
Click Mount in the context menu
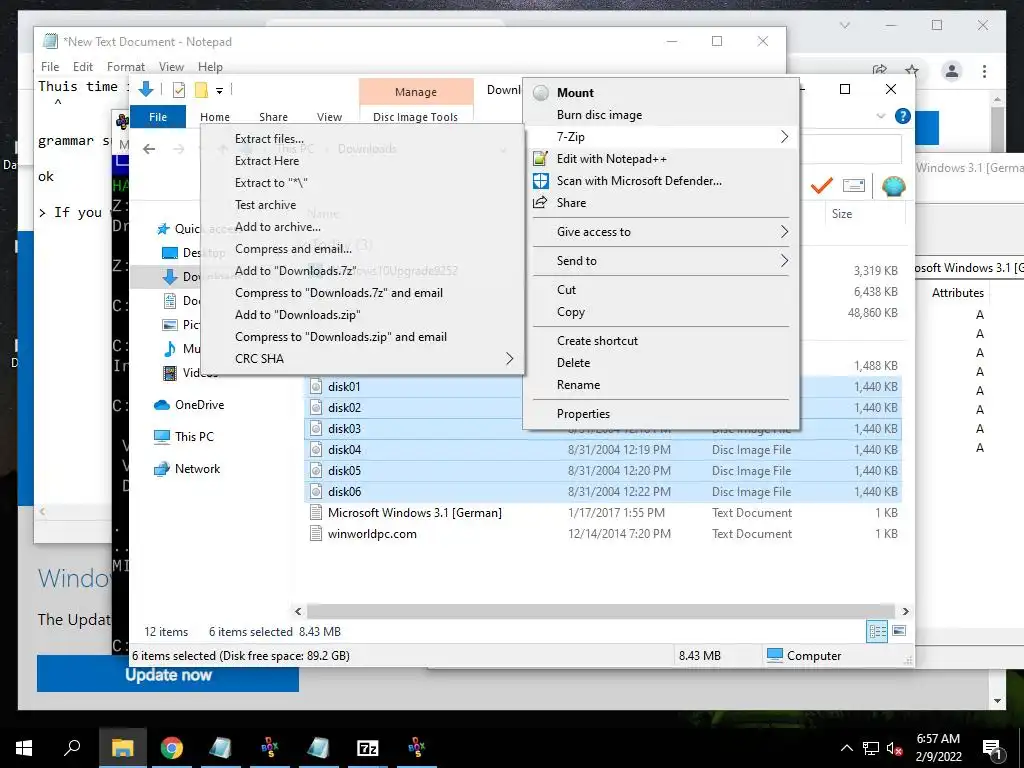click(661, 93)
